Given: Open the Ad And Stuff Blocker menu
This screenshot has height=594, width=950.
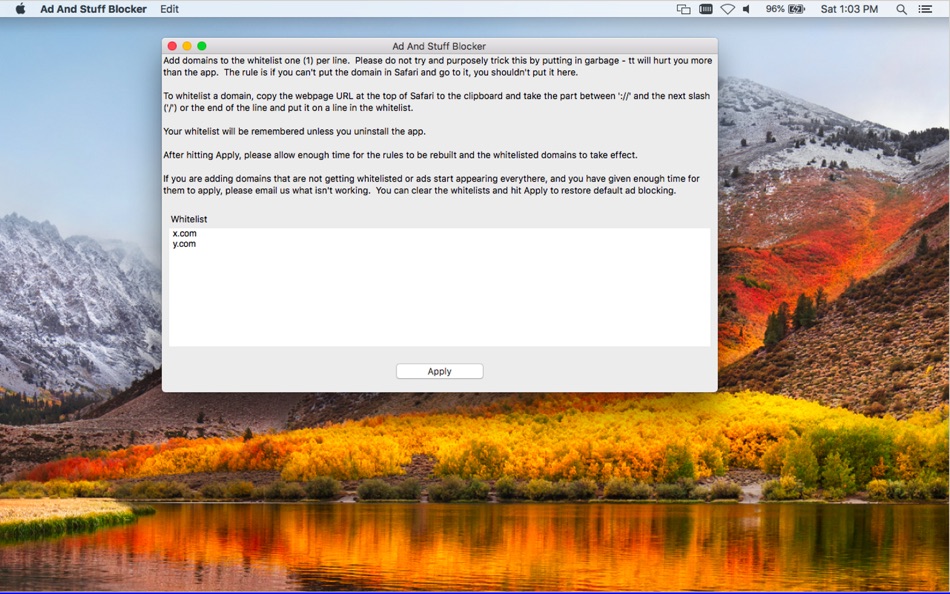Looking at the screenshot, I should [x=93, y=9].
